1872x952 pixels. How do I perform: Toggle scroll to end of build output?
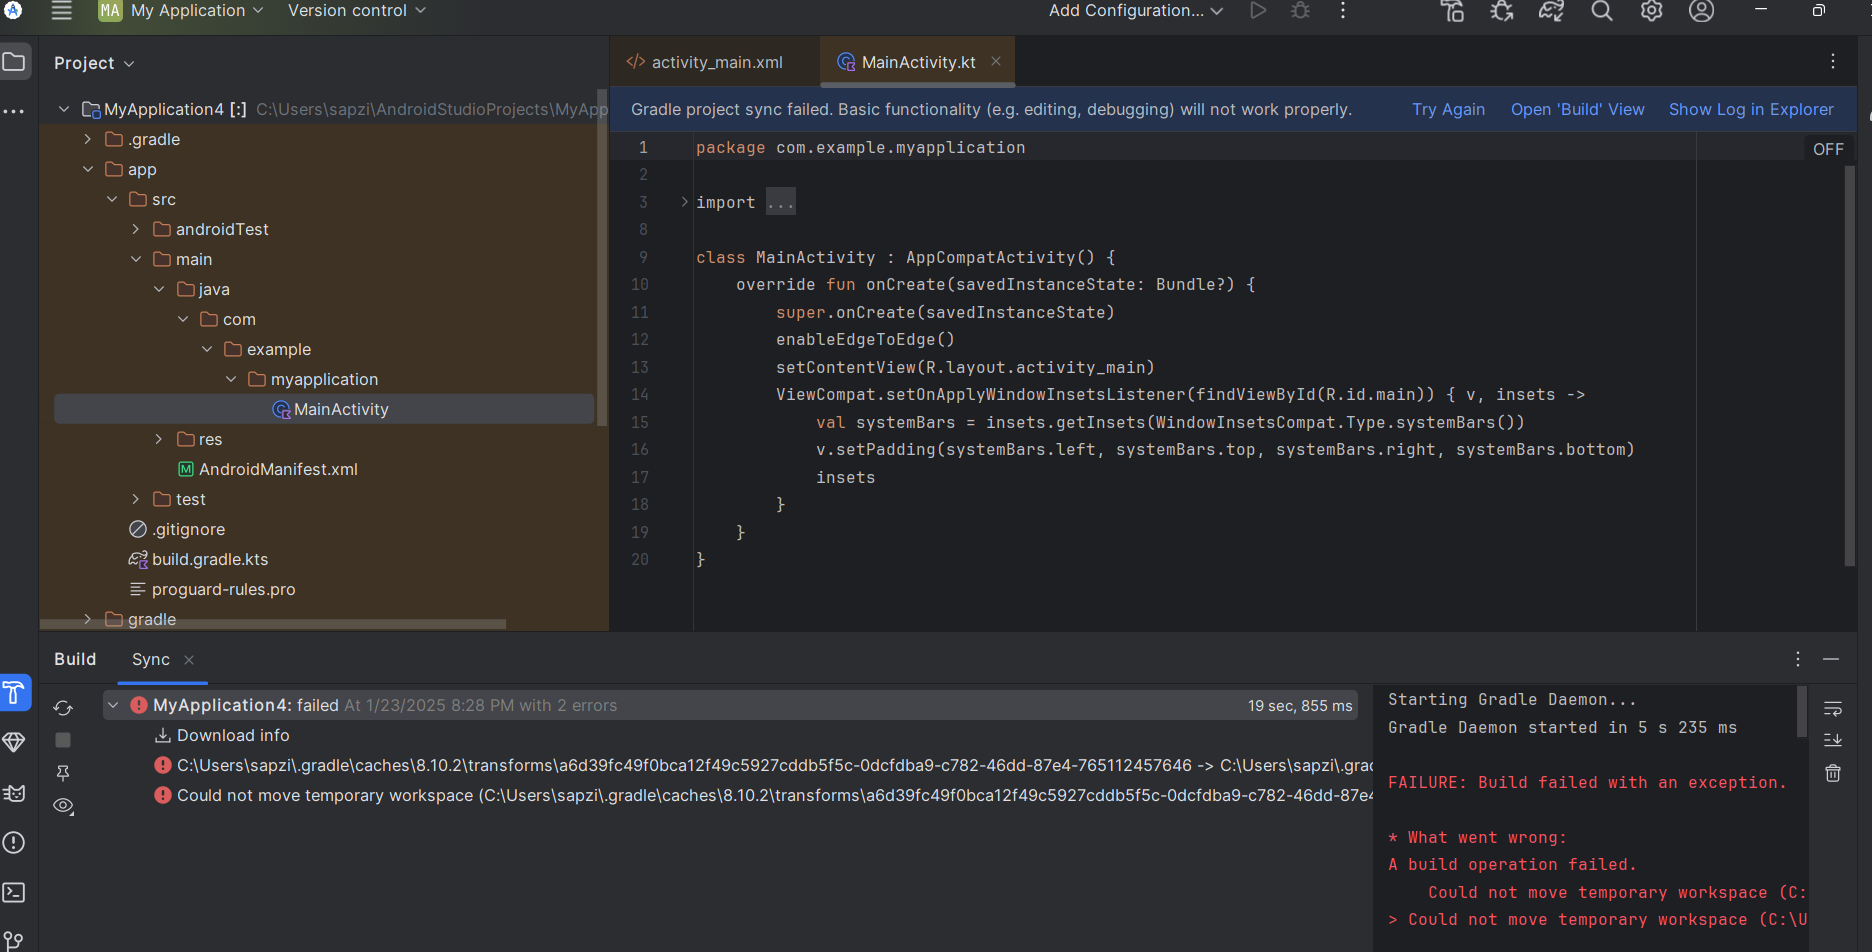point(1833,740)
